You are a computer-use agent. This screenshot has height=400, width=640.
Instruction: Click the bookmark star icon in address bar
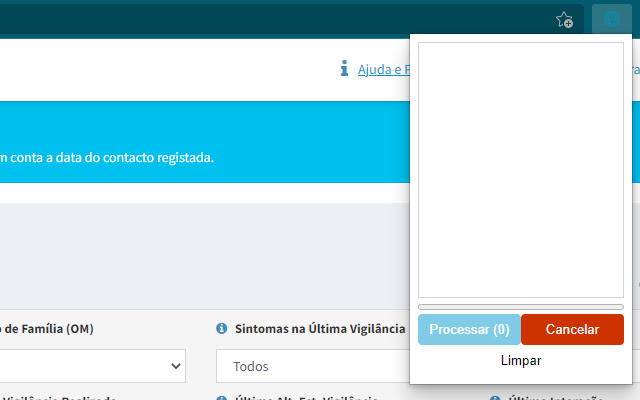[564, 19]
